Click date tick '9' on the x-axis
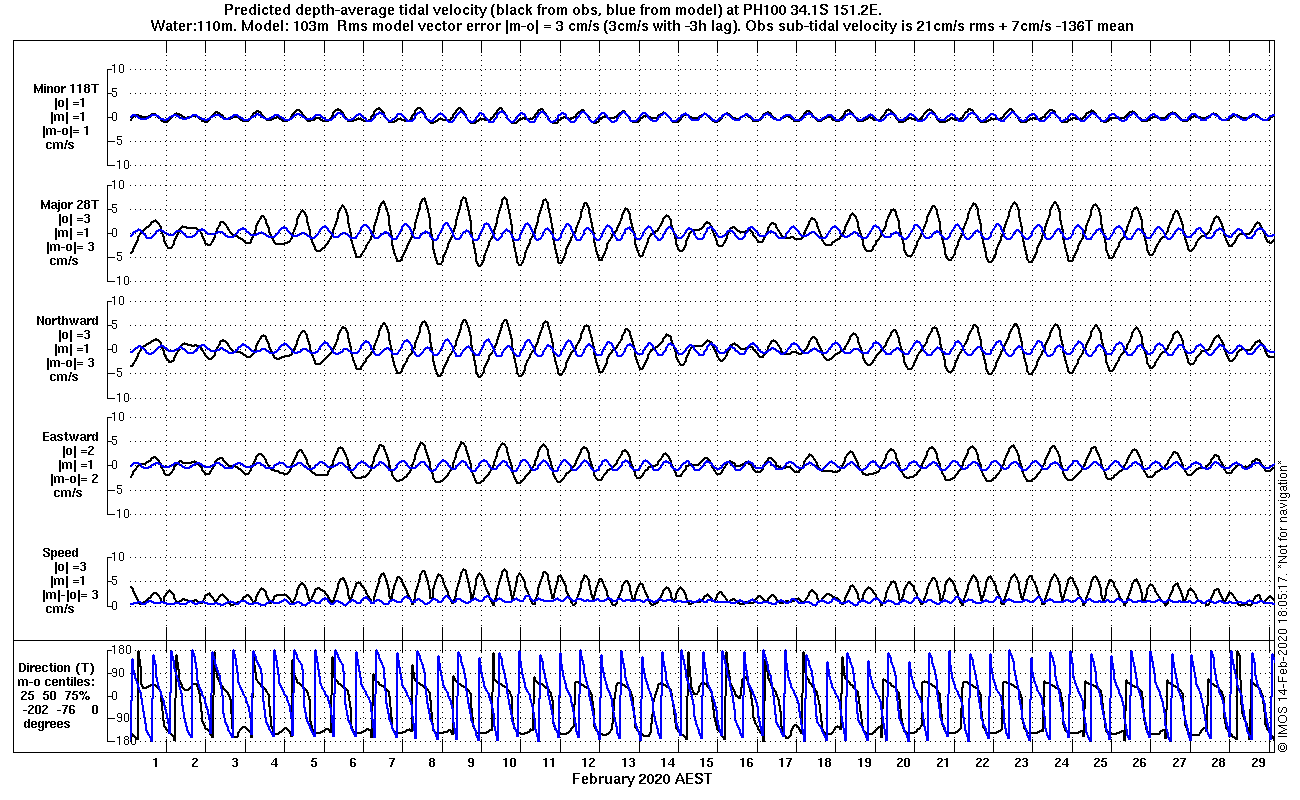 [471, 763]
